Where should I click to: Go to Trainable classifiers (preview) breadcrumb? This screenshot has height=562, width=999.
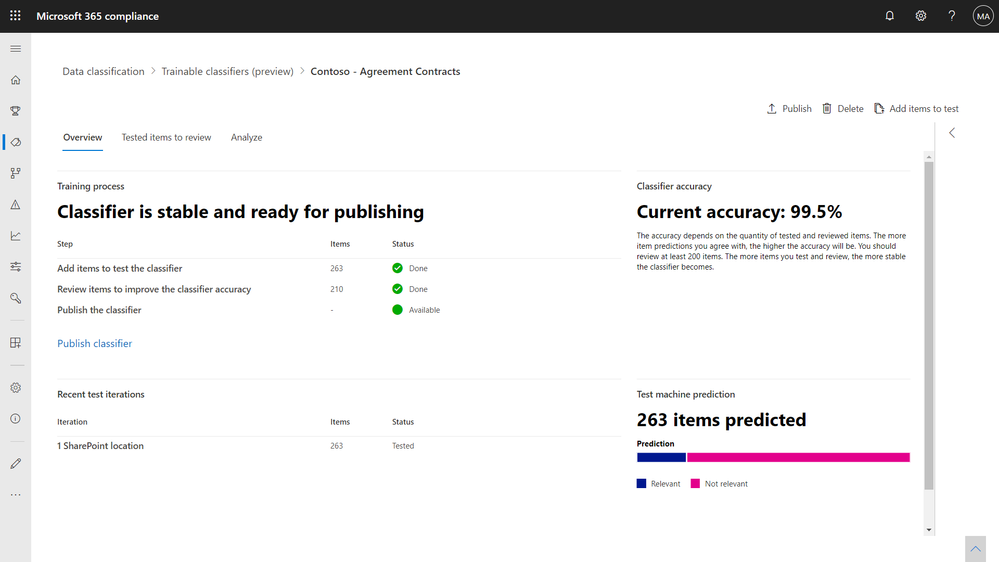[x=227, y=71]
